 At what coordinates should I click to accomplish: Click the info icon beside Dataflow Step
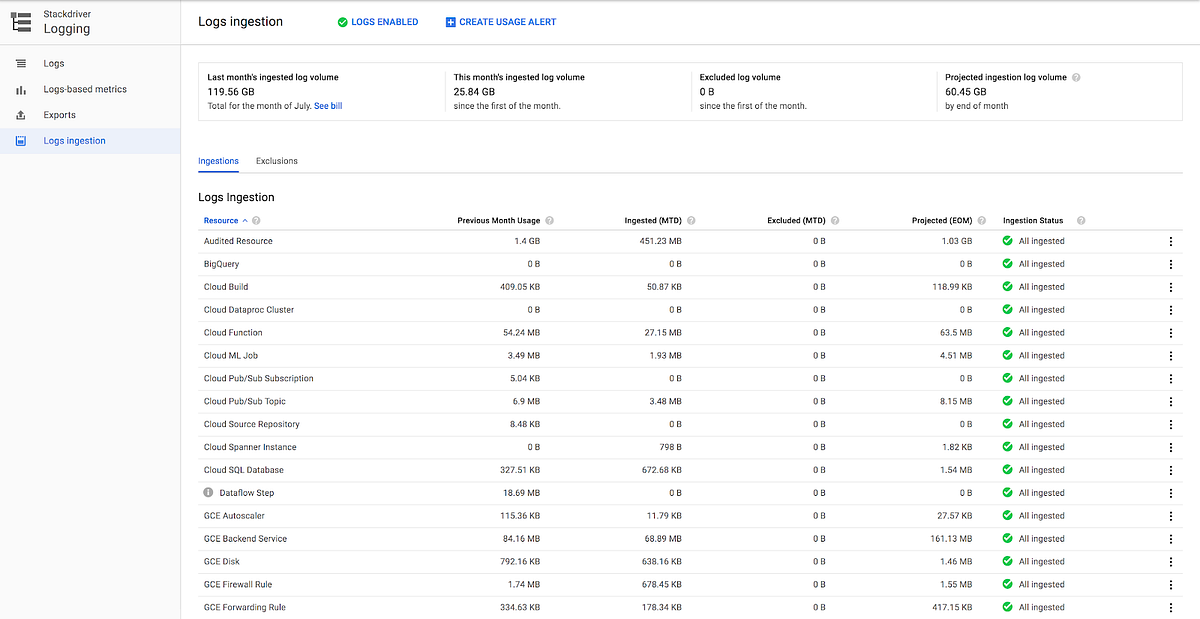tap(208, 492)
